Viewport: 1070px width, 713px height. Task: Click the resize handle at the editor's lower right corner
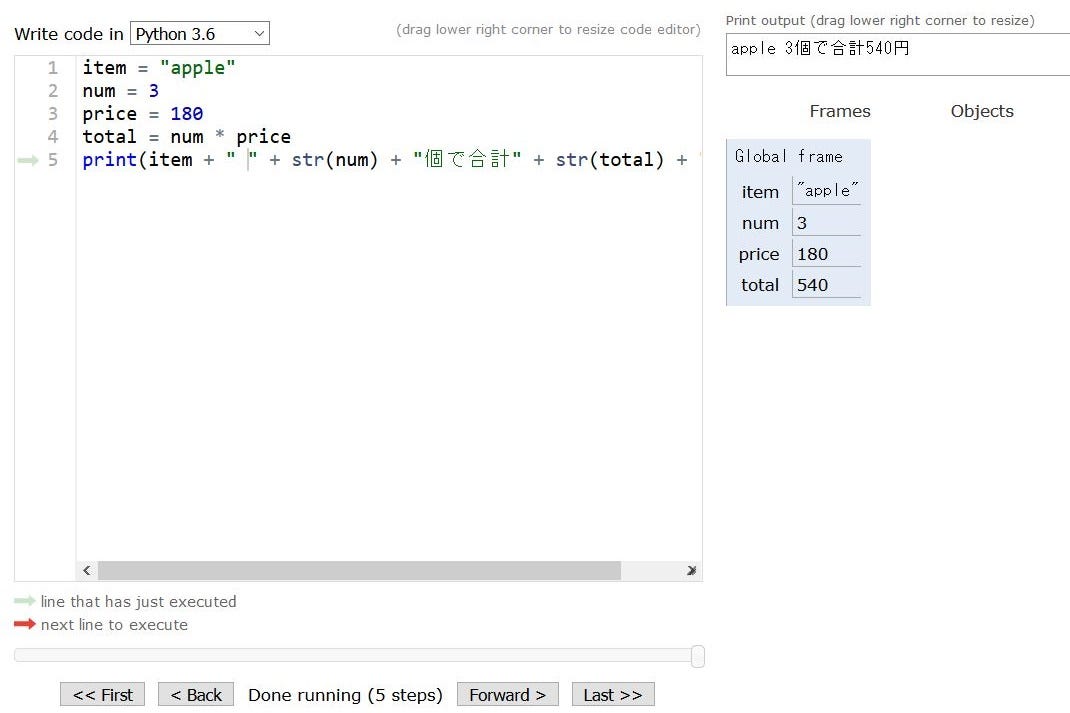[x=691, y=570]
